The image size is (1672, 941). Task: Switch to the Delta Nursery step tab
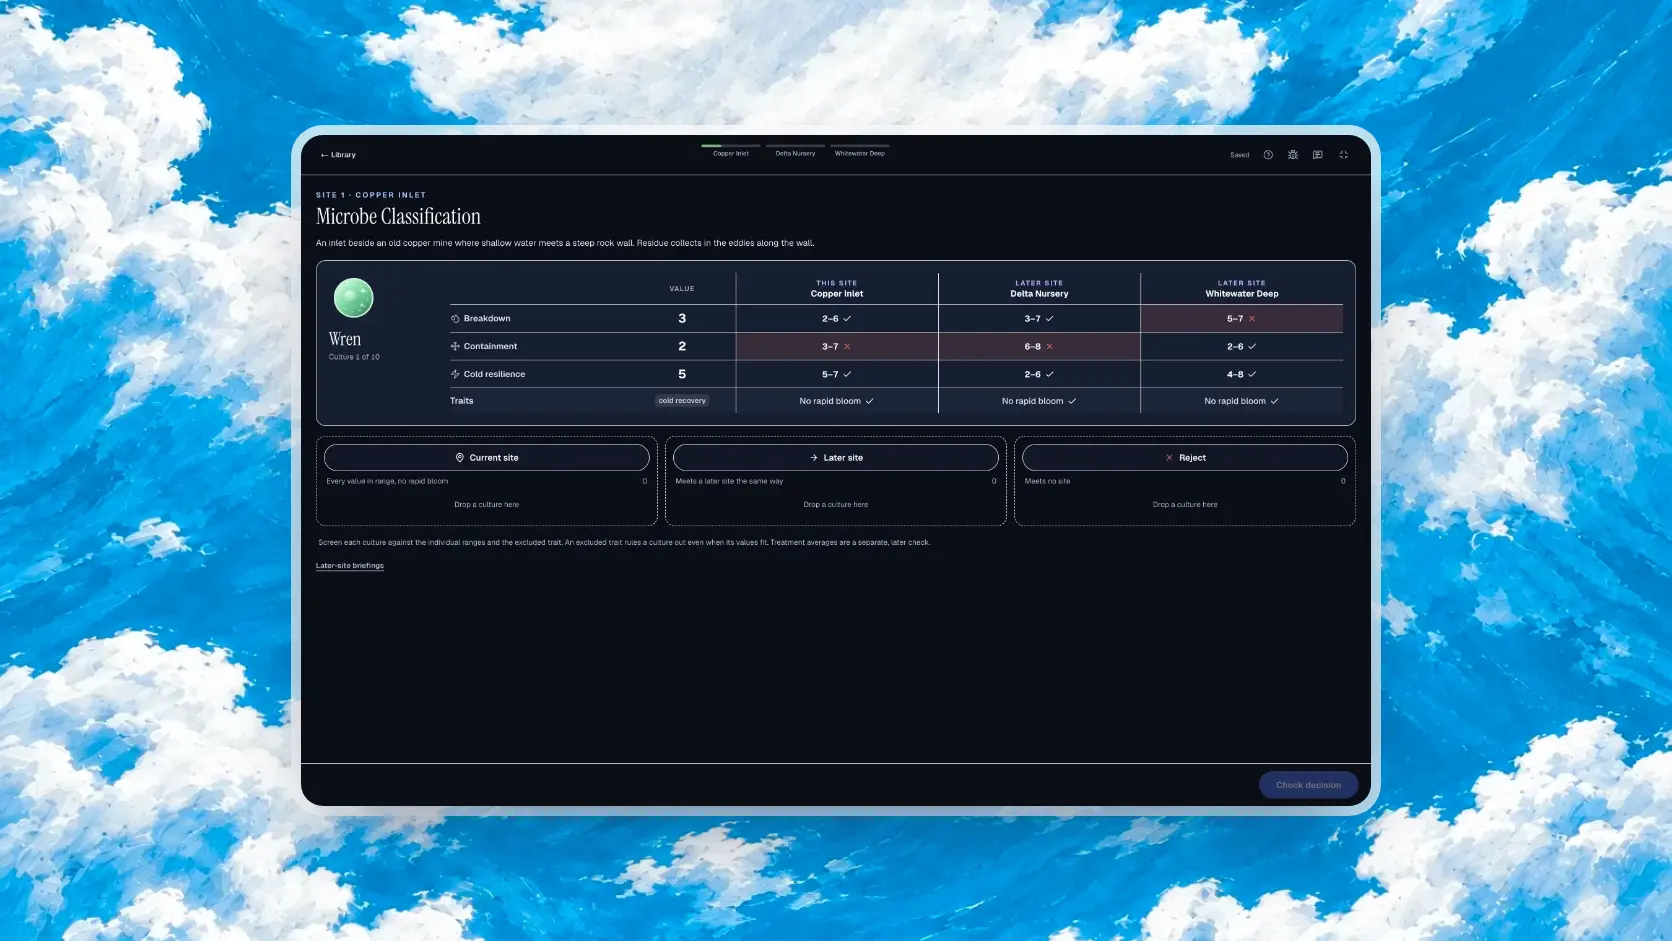(796, 150)
